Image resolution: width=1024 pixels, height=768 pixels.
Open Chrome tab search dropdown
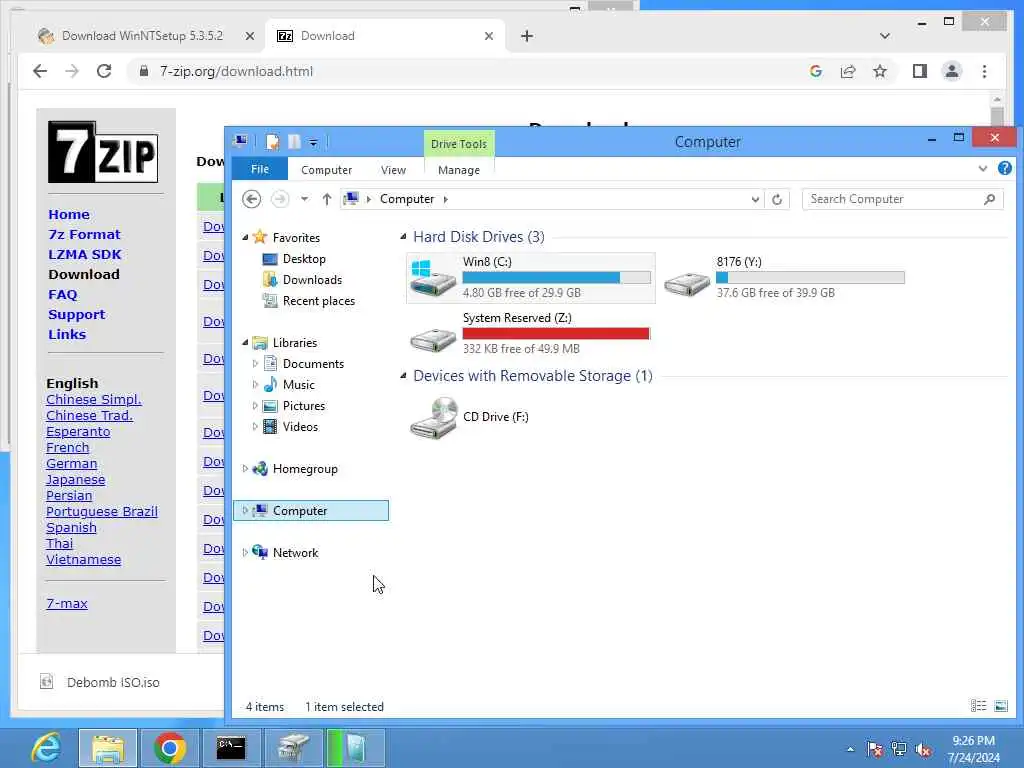click(x=885, y=36)
